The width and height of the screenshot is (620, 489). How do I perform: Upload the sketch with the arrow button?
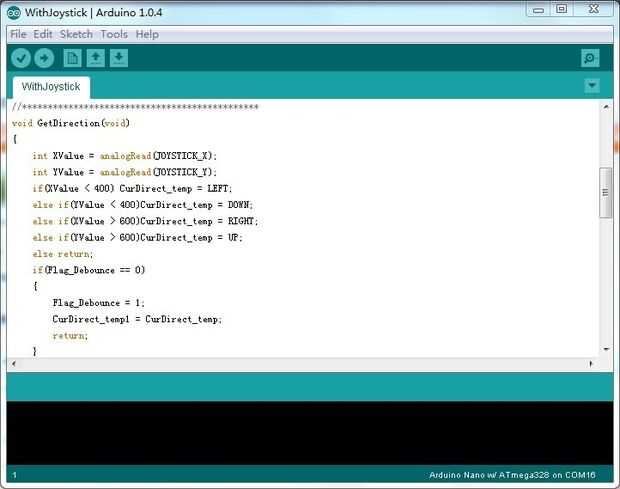coord(44,59)
